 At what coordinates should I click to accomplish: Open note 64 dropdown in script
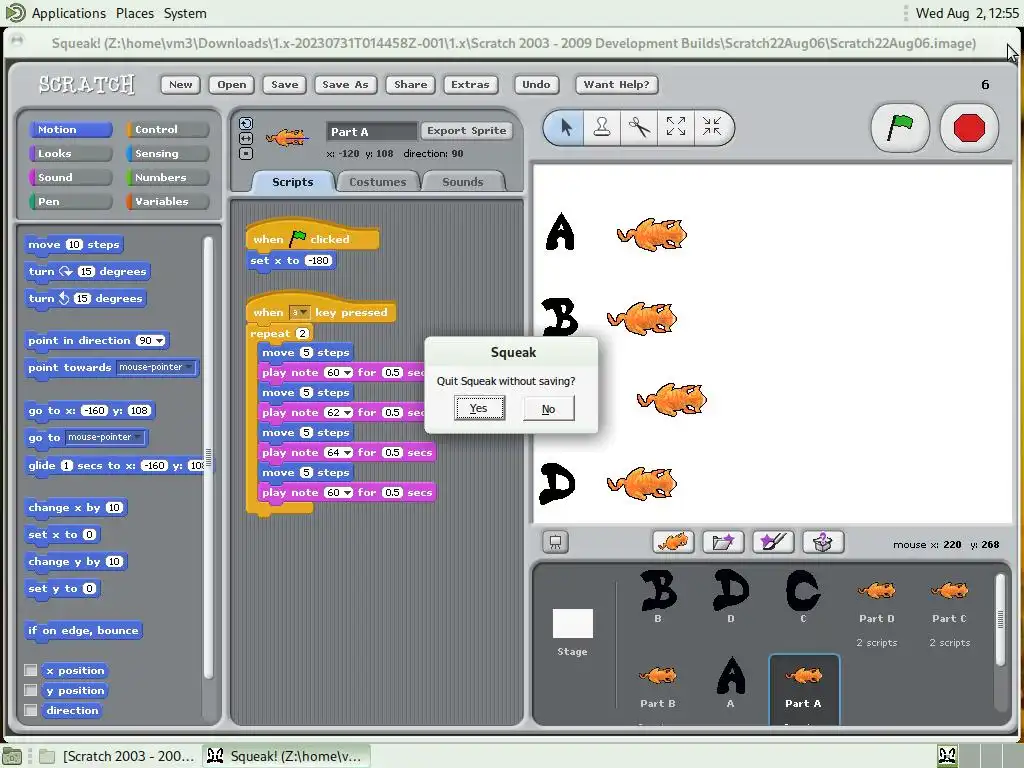[347, 453]
